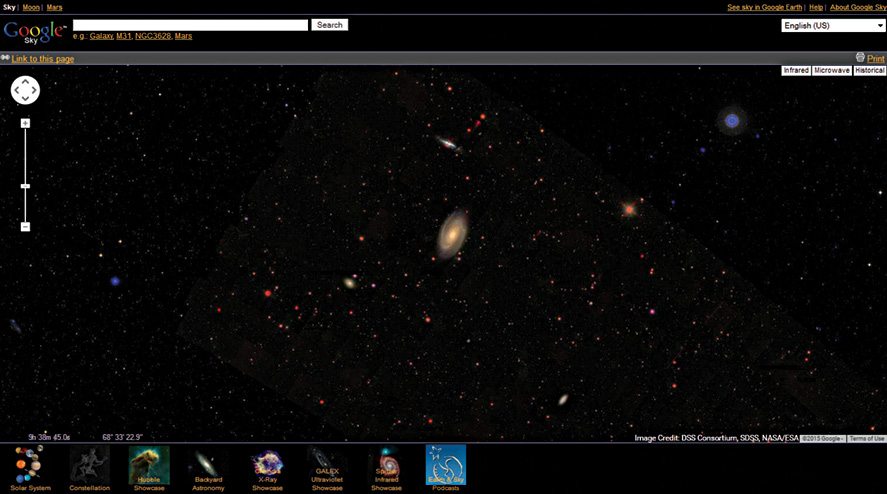Click the zoom out minus button
The height and width of the screenshot is (494, 887).
25,227
